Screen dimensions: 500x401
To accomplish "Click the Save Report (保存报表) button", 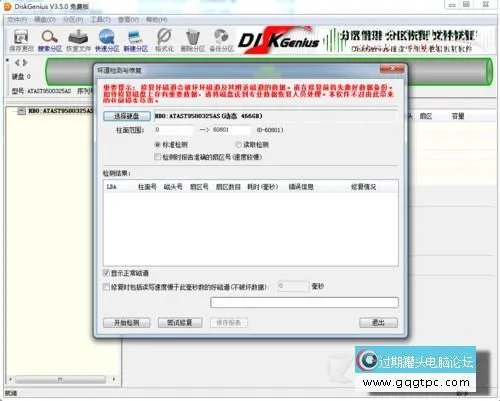I will coord(229,323).
